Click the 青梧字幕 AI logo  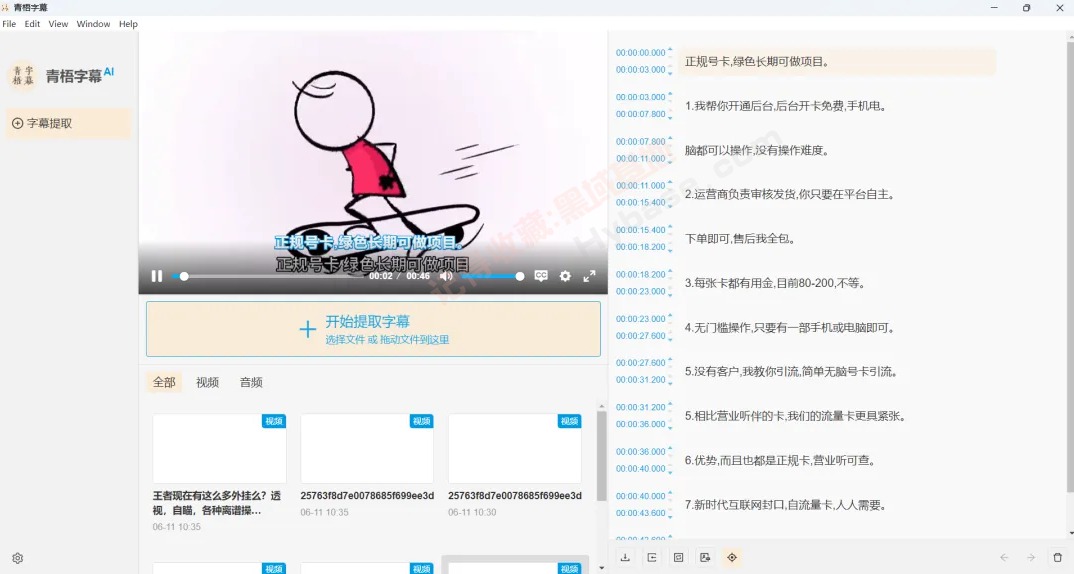(60, 75)
